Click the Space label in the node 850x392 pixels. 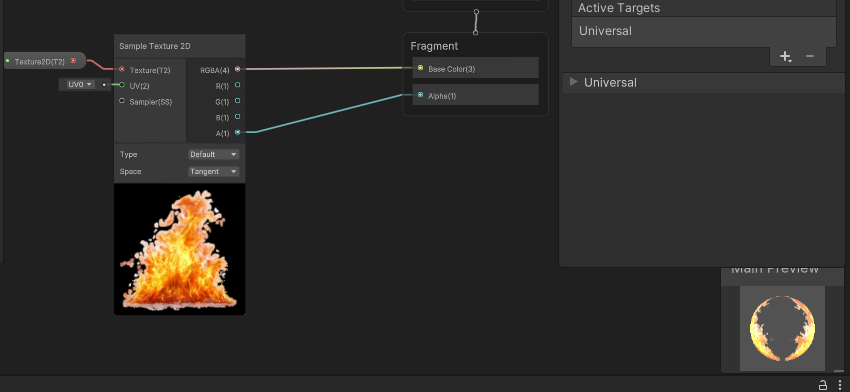[131, 171]
